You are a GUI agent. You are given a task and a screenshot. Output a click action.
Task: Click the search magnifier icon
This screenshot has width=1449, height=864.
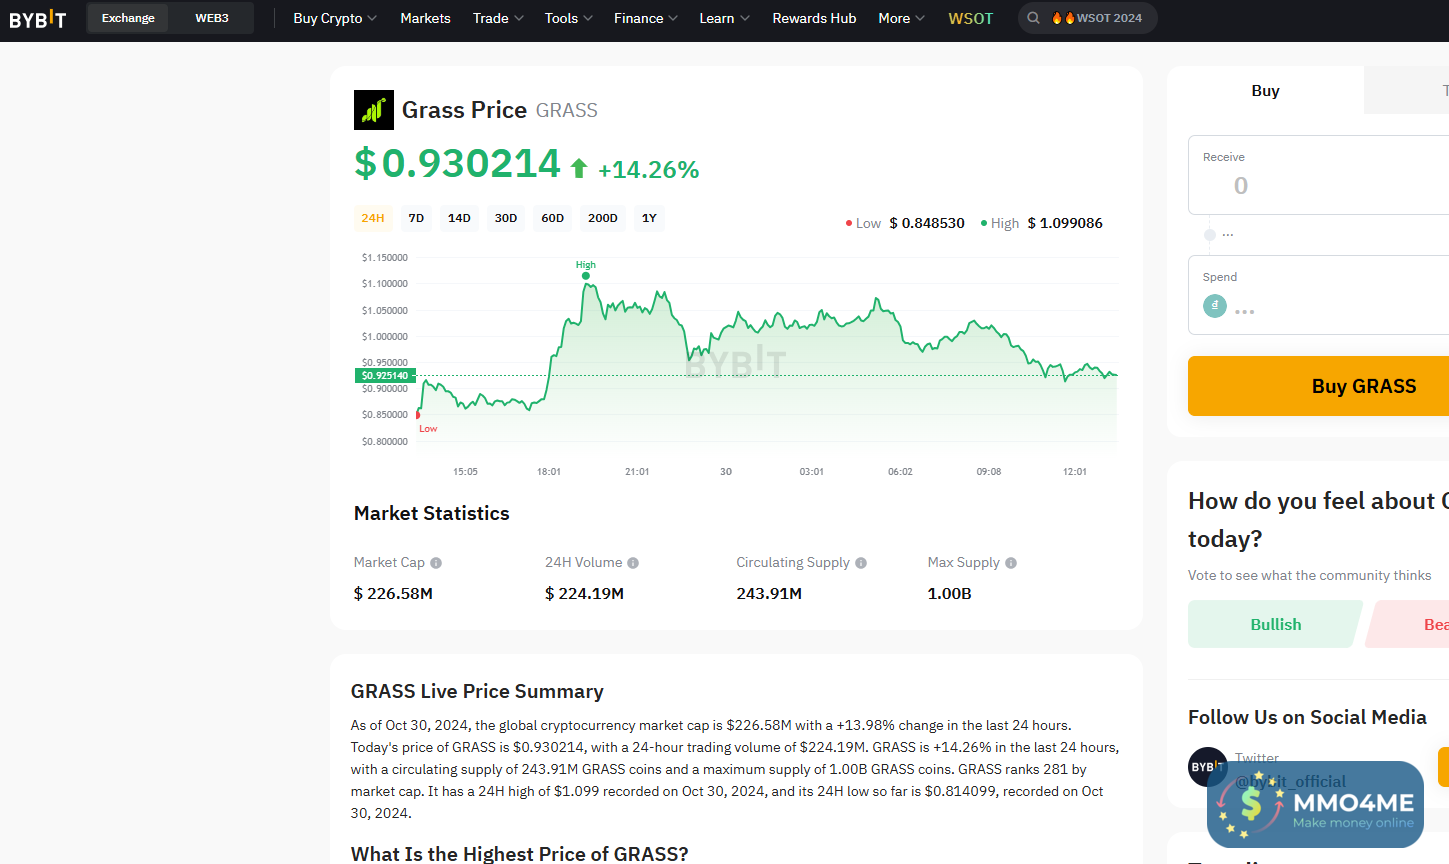pos(1034,18)
